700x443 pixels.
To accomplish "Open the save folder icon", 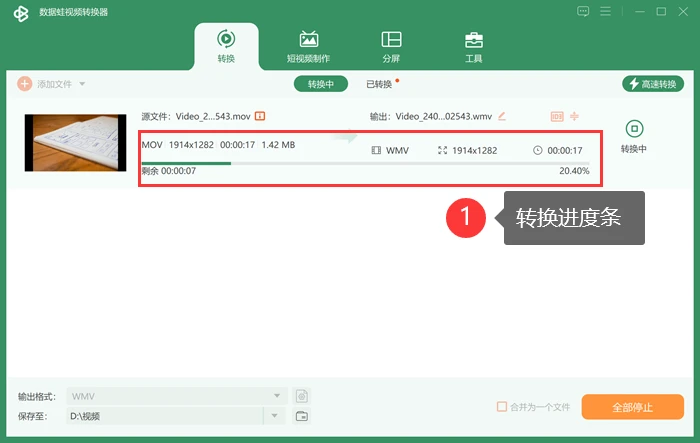I will pyautogui.click(x=302, y=416).
